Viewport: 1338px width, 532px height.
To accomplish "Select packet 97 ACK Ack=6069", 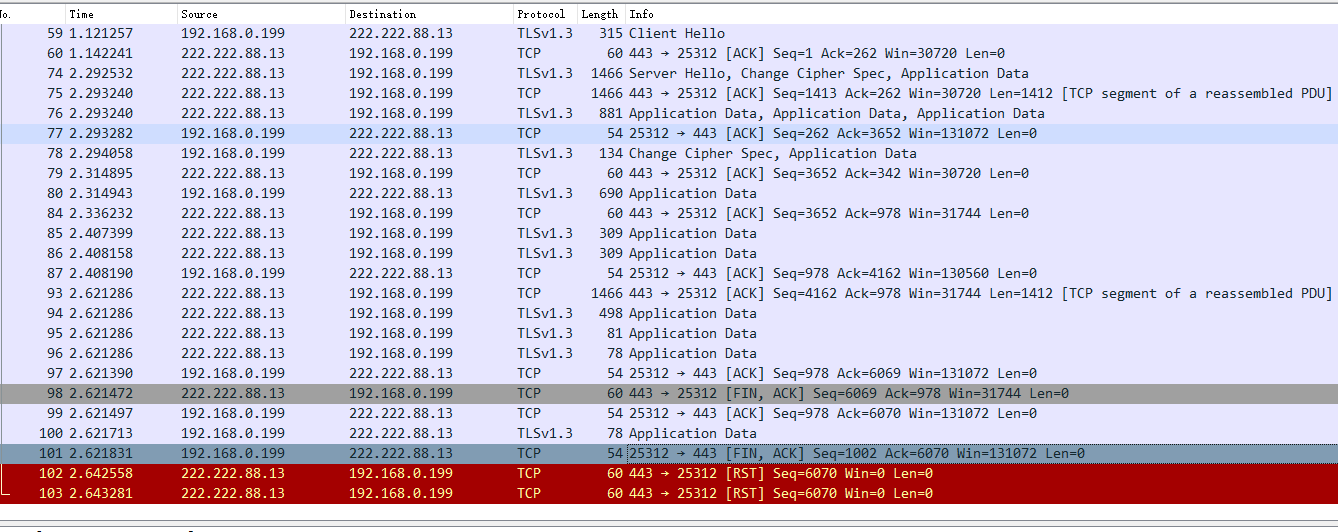I will pyautogui.click(x=669, y=374).
